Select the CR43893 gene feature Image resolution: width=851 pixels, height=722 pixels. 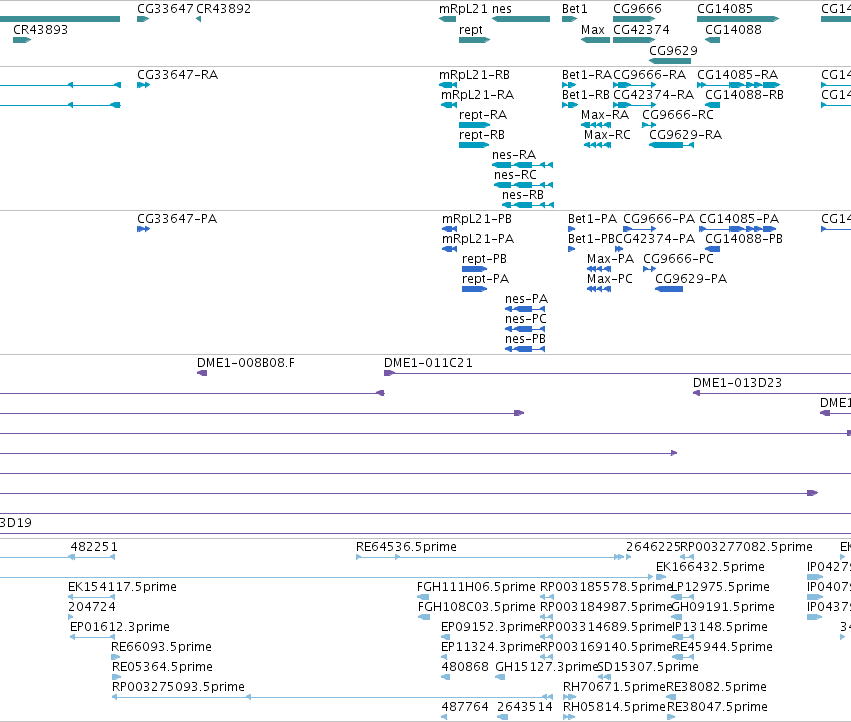pos(22,40)
